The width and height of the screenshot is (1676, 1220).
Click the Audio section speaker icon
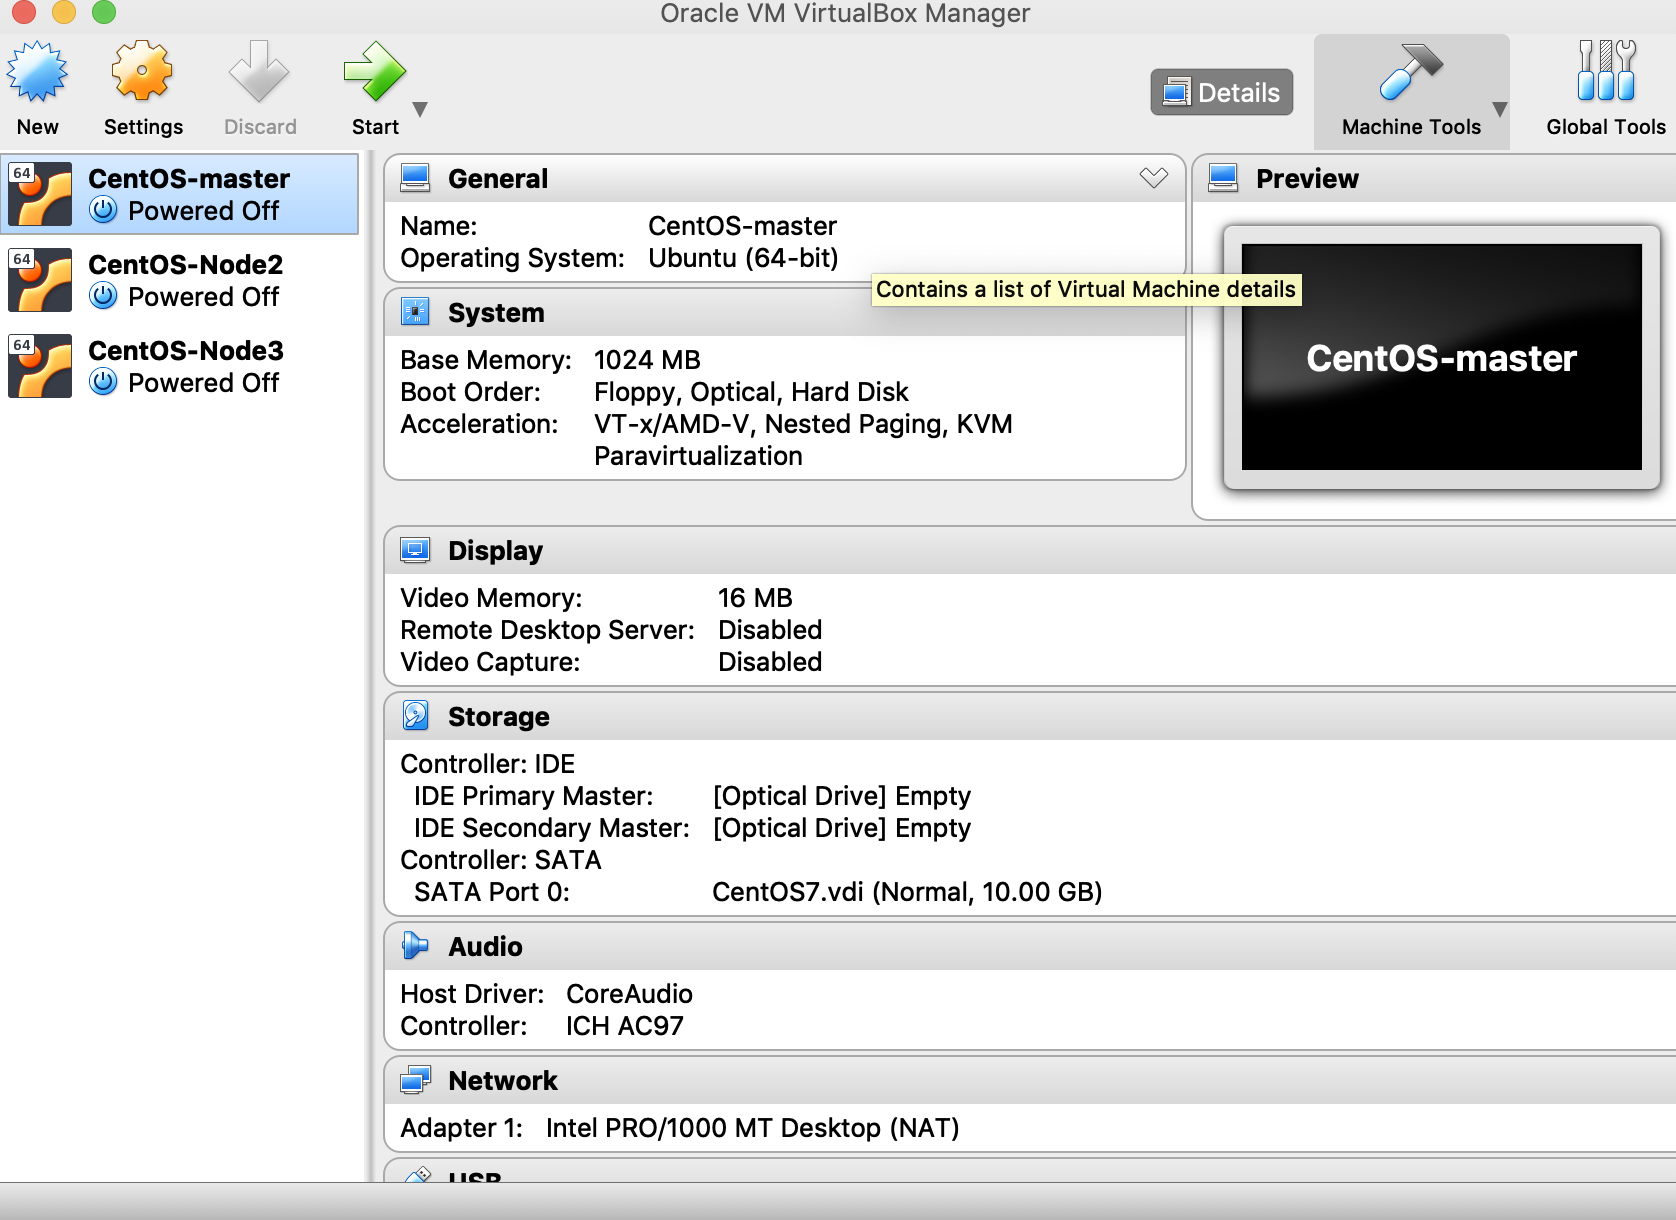click(x=415, y=946)
